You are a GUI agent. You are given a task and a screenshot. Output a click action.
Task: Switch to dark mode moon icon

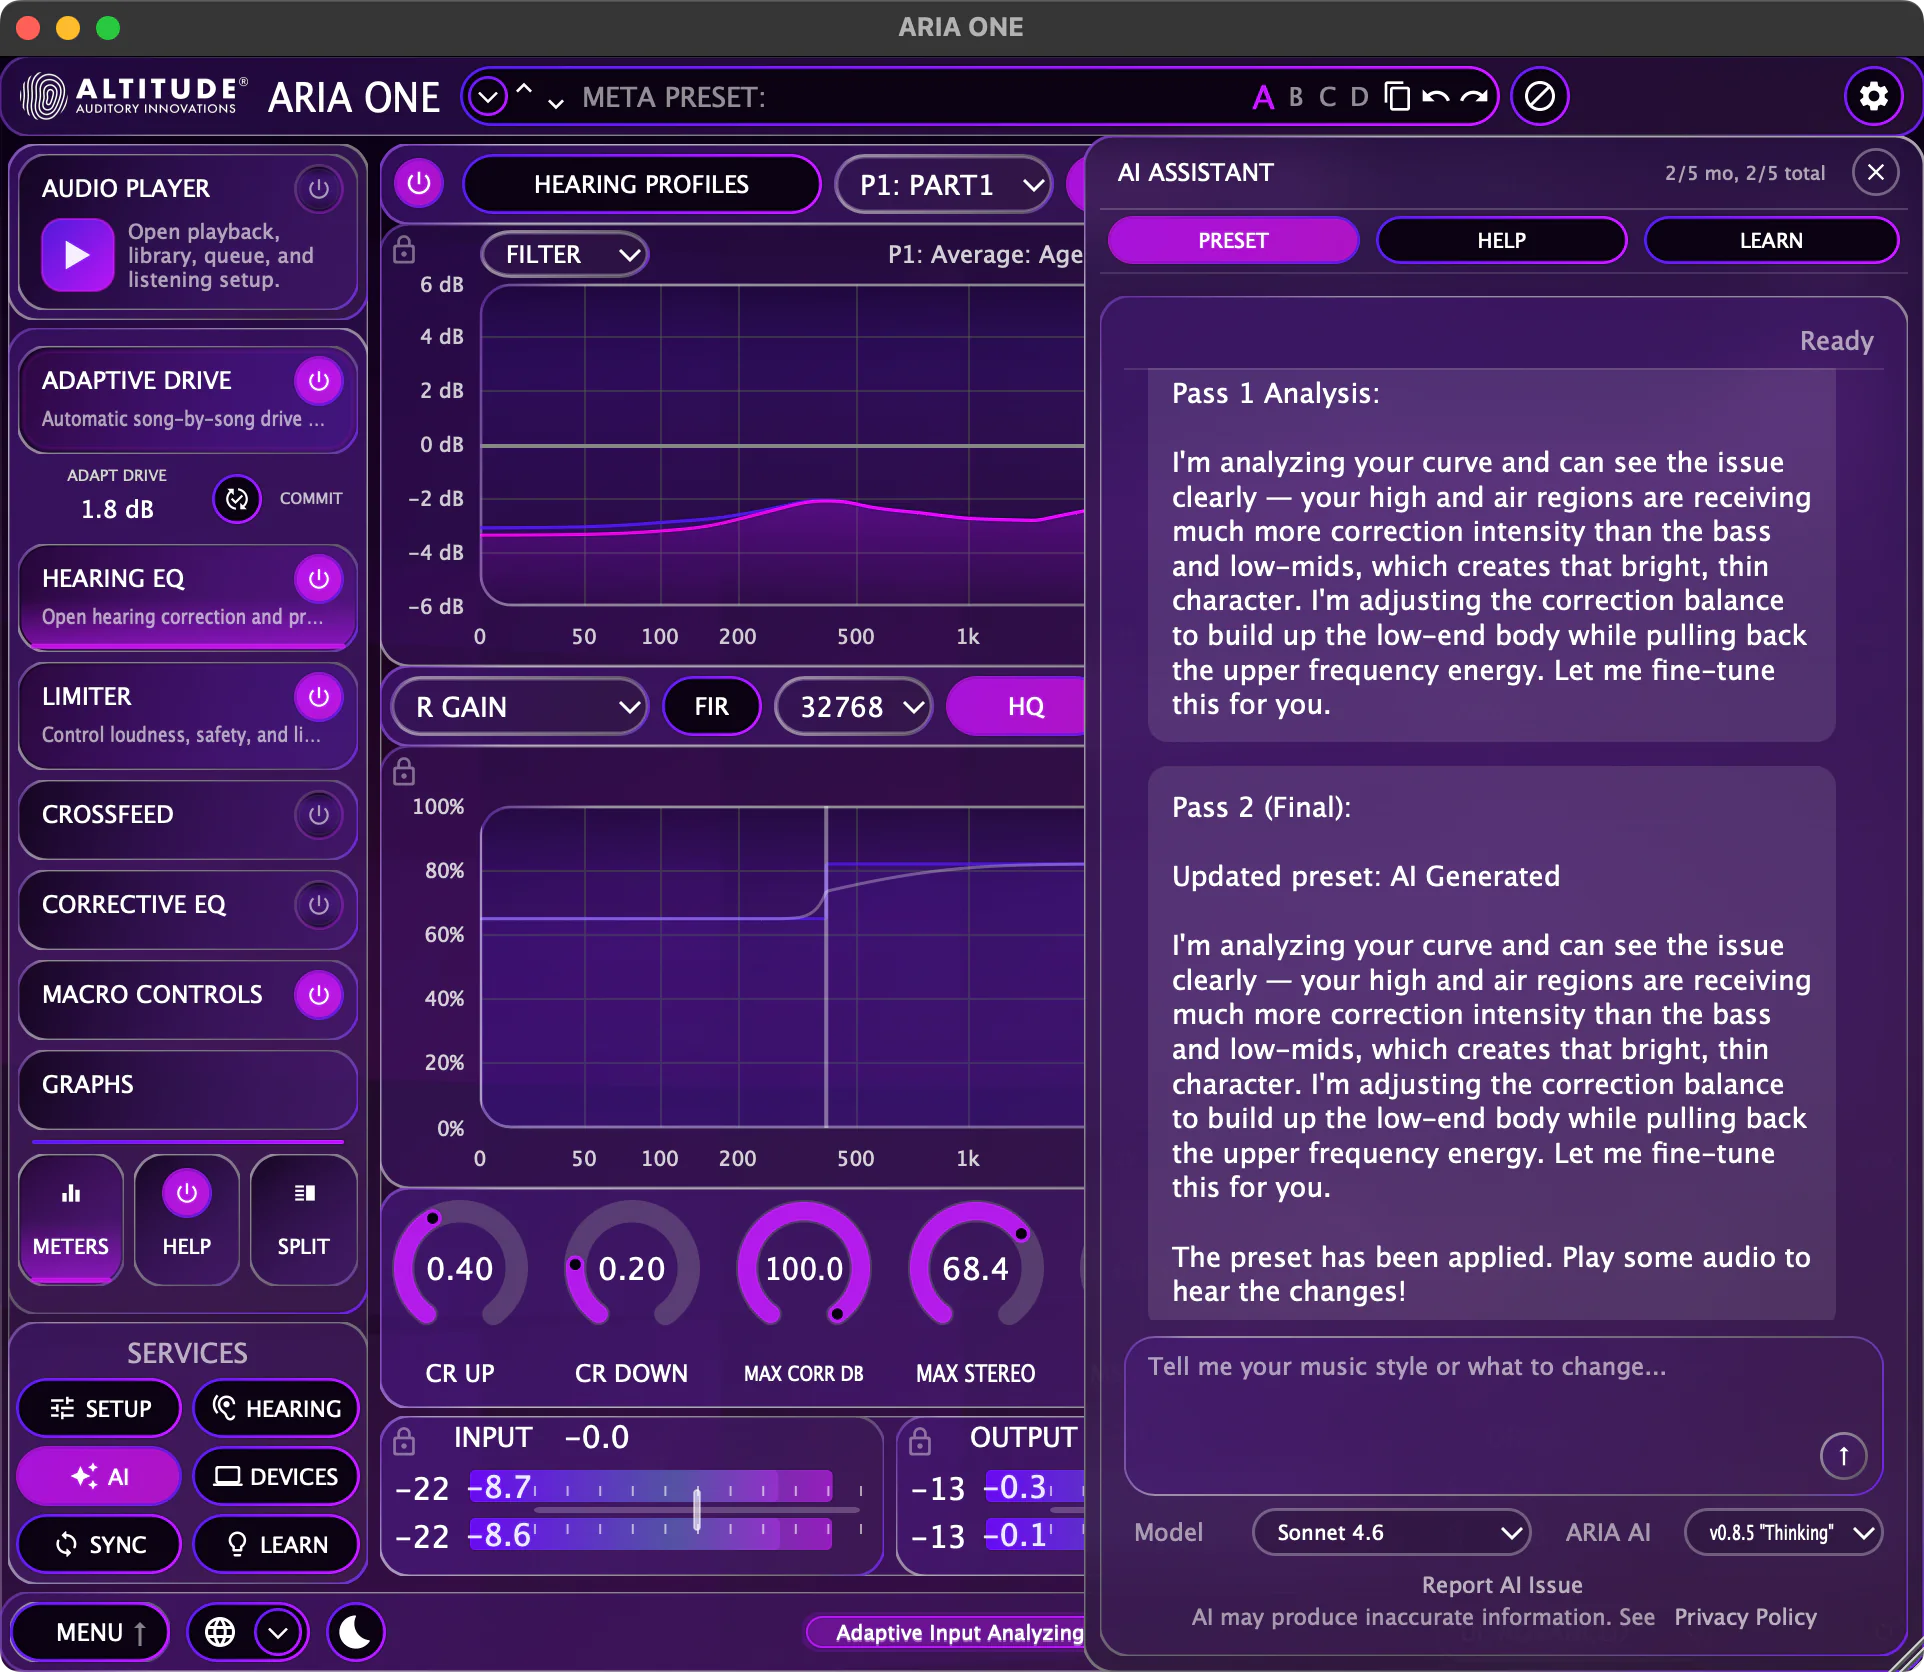(x=355, y=1632)
